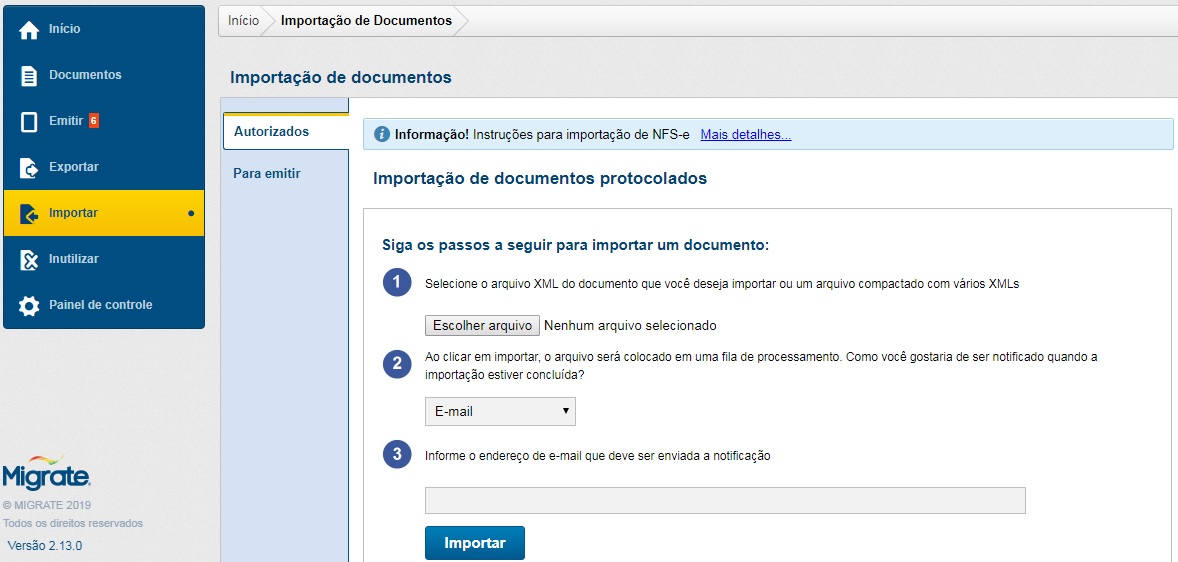Open Painel de controle gear icon
The height and width of the screenshot is (562, 1178).
pyautogui.click(x=29, y=306)
